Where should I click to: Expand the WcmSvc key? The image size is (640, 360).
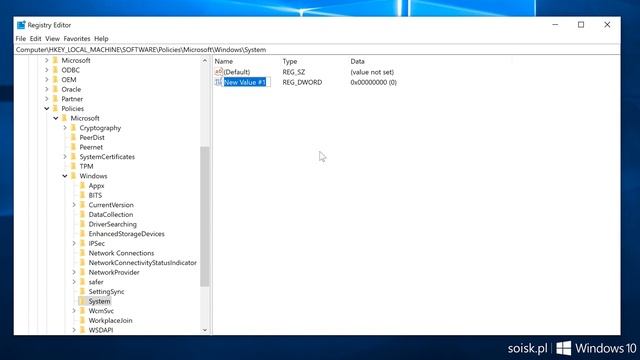[x=74, y=311]
